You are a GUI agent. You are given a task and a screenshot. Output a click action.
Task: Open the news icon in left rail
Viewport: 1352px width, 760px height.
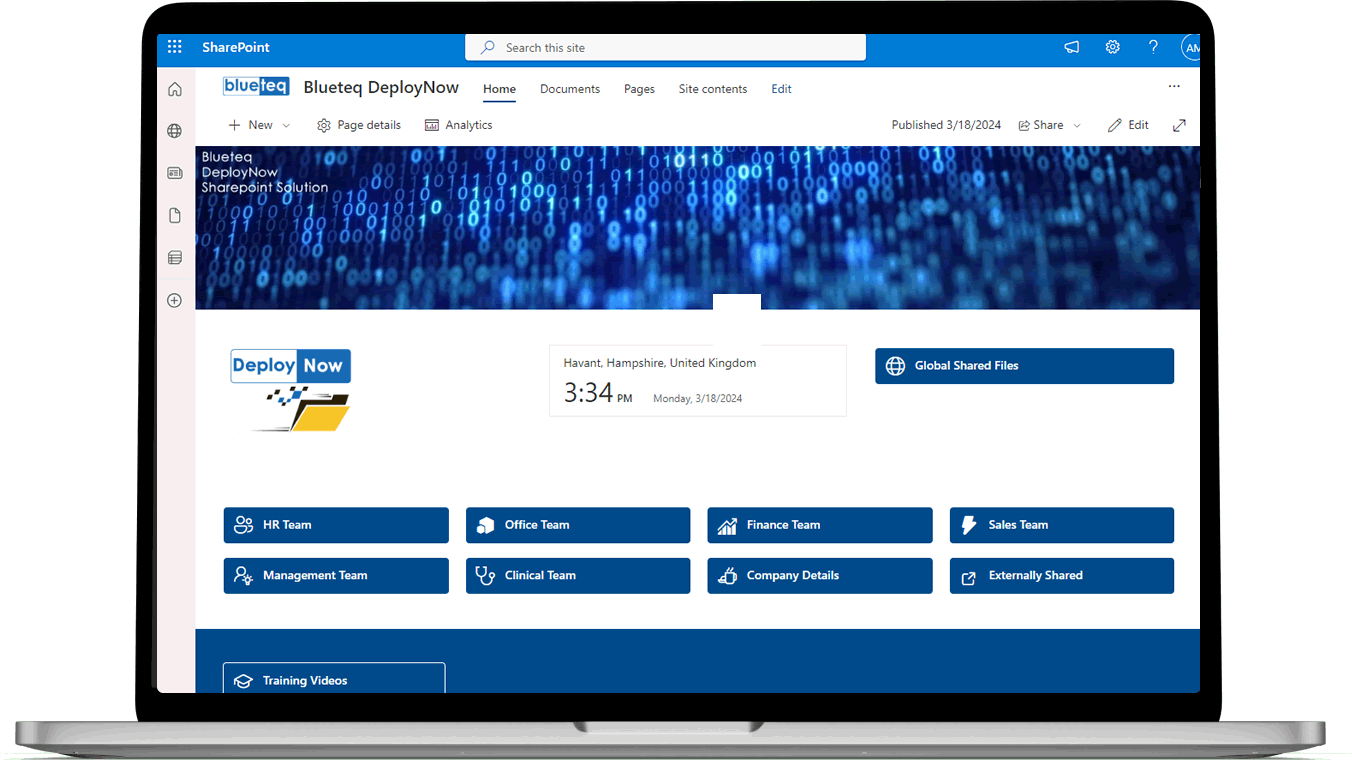175,173
